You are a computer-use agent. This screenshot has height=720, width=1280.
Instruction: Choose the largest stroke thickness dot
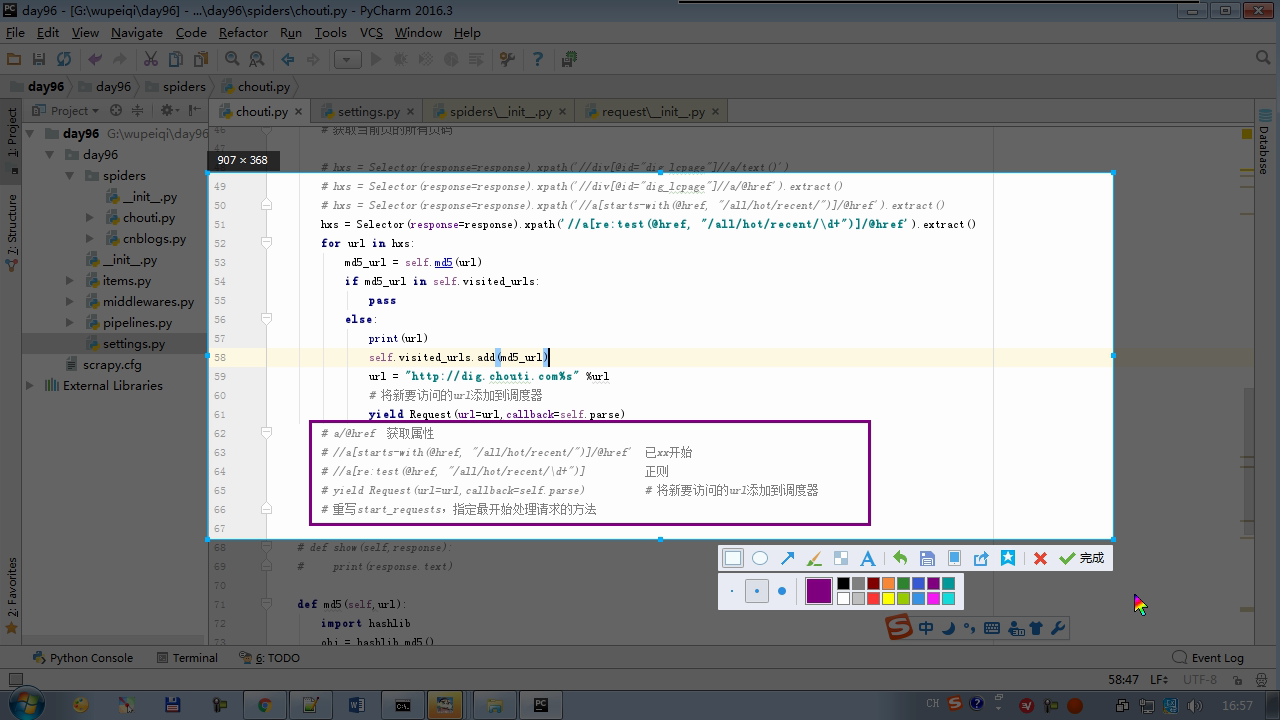click(x=782, y=591)
